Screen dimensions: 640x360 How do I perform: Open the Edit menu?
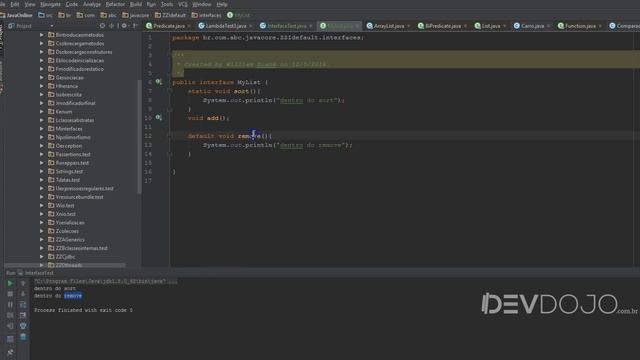(15, 4)
